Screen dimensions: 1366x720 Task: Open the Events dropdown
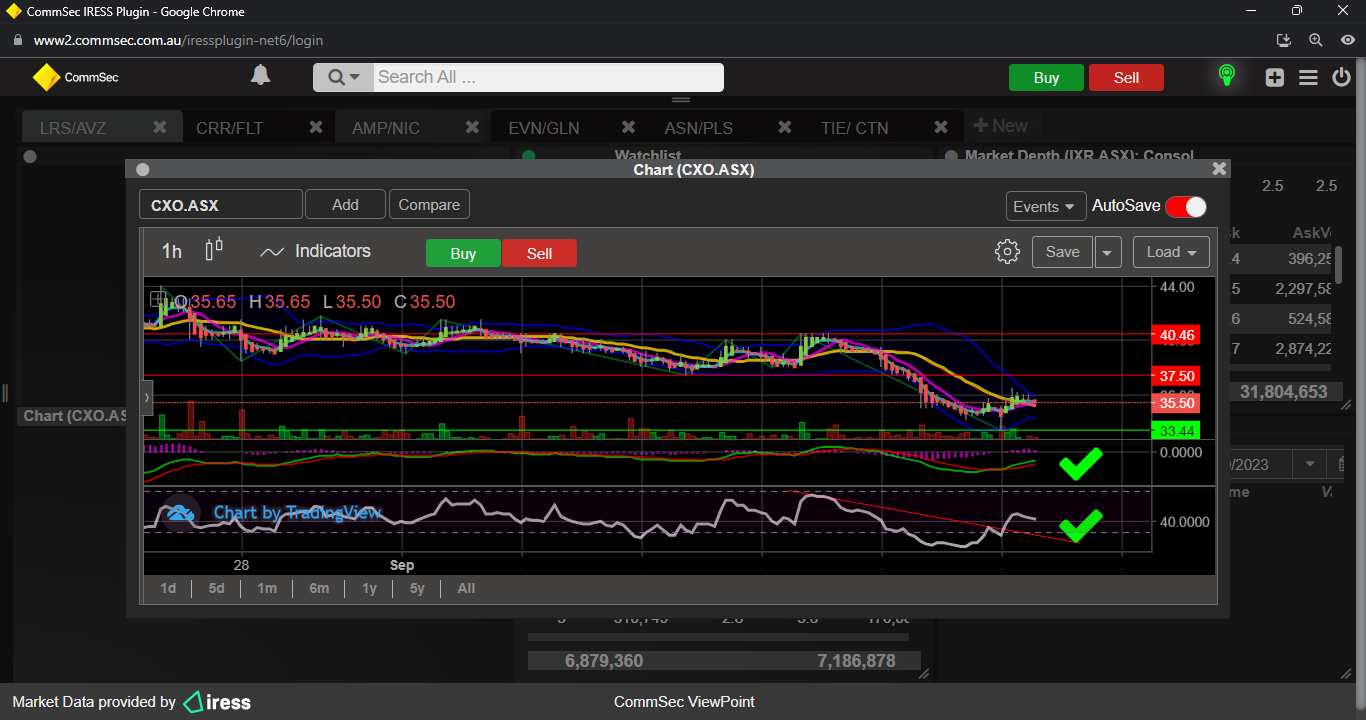(1045, 206)
